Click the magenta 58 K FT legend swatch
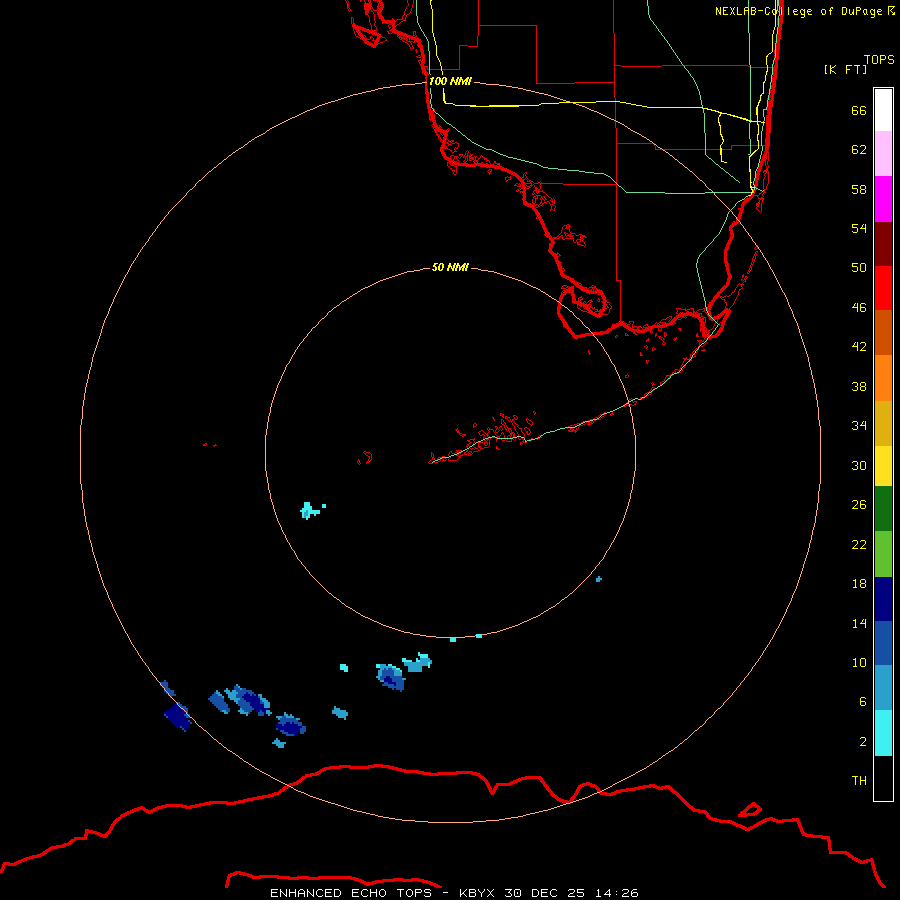 coord(883,199)
